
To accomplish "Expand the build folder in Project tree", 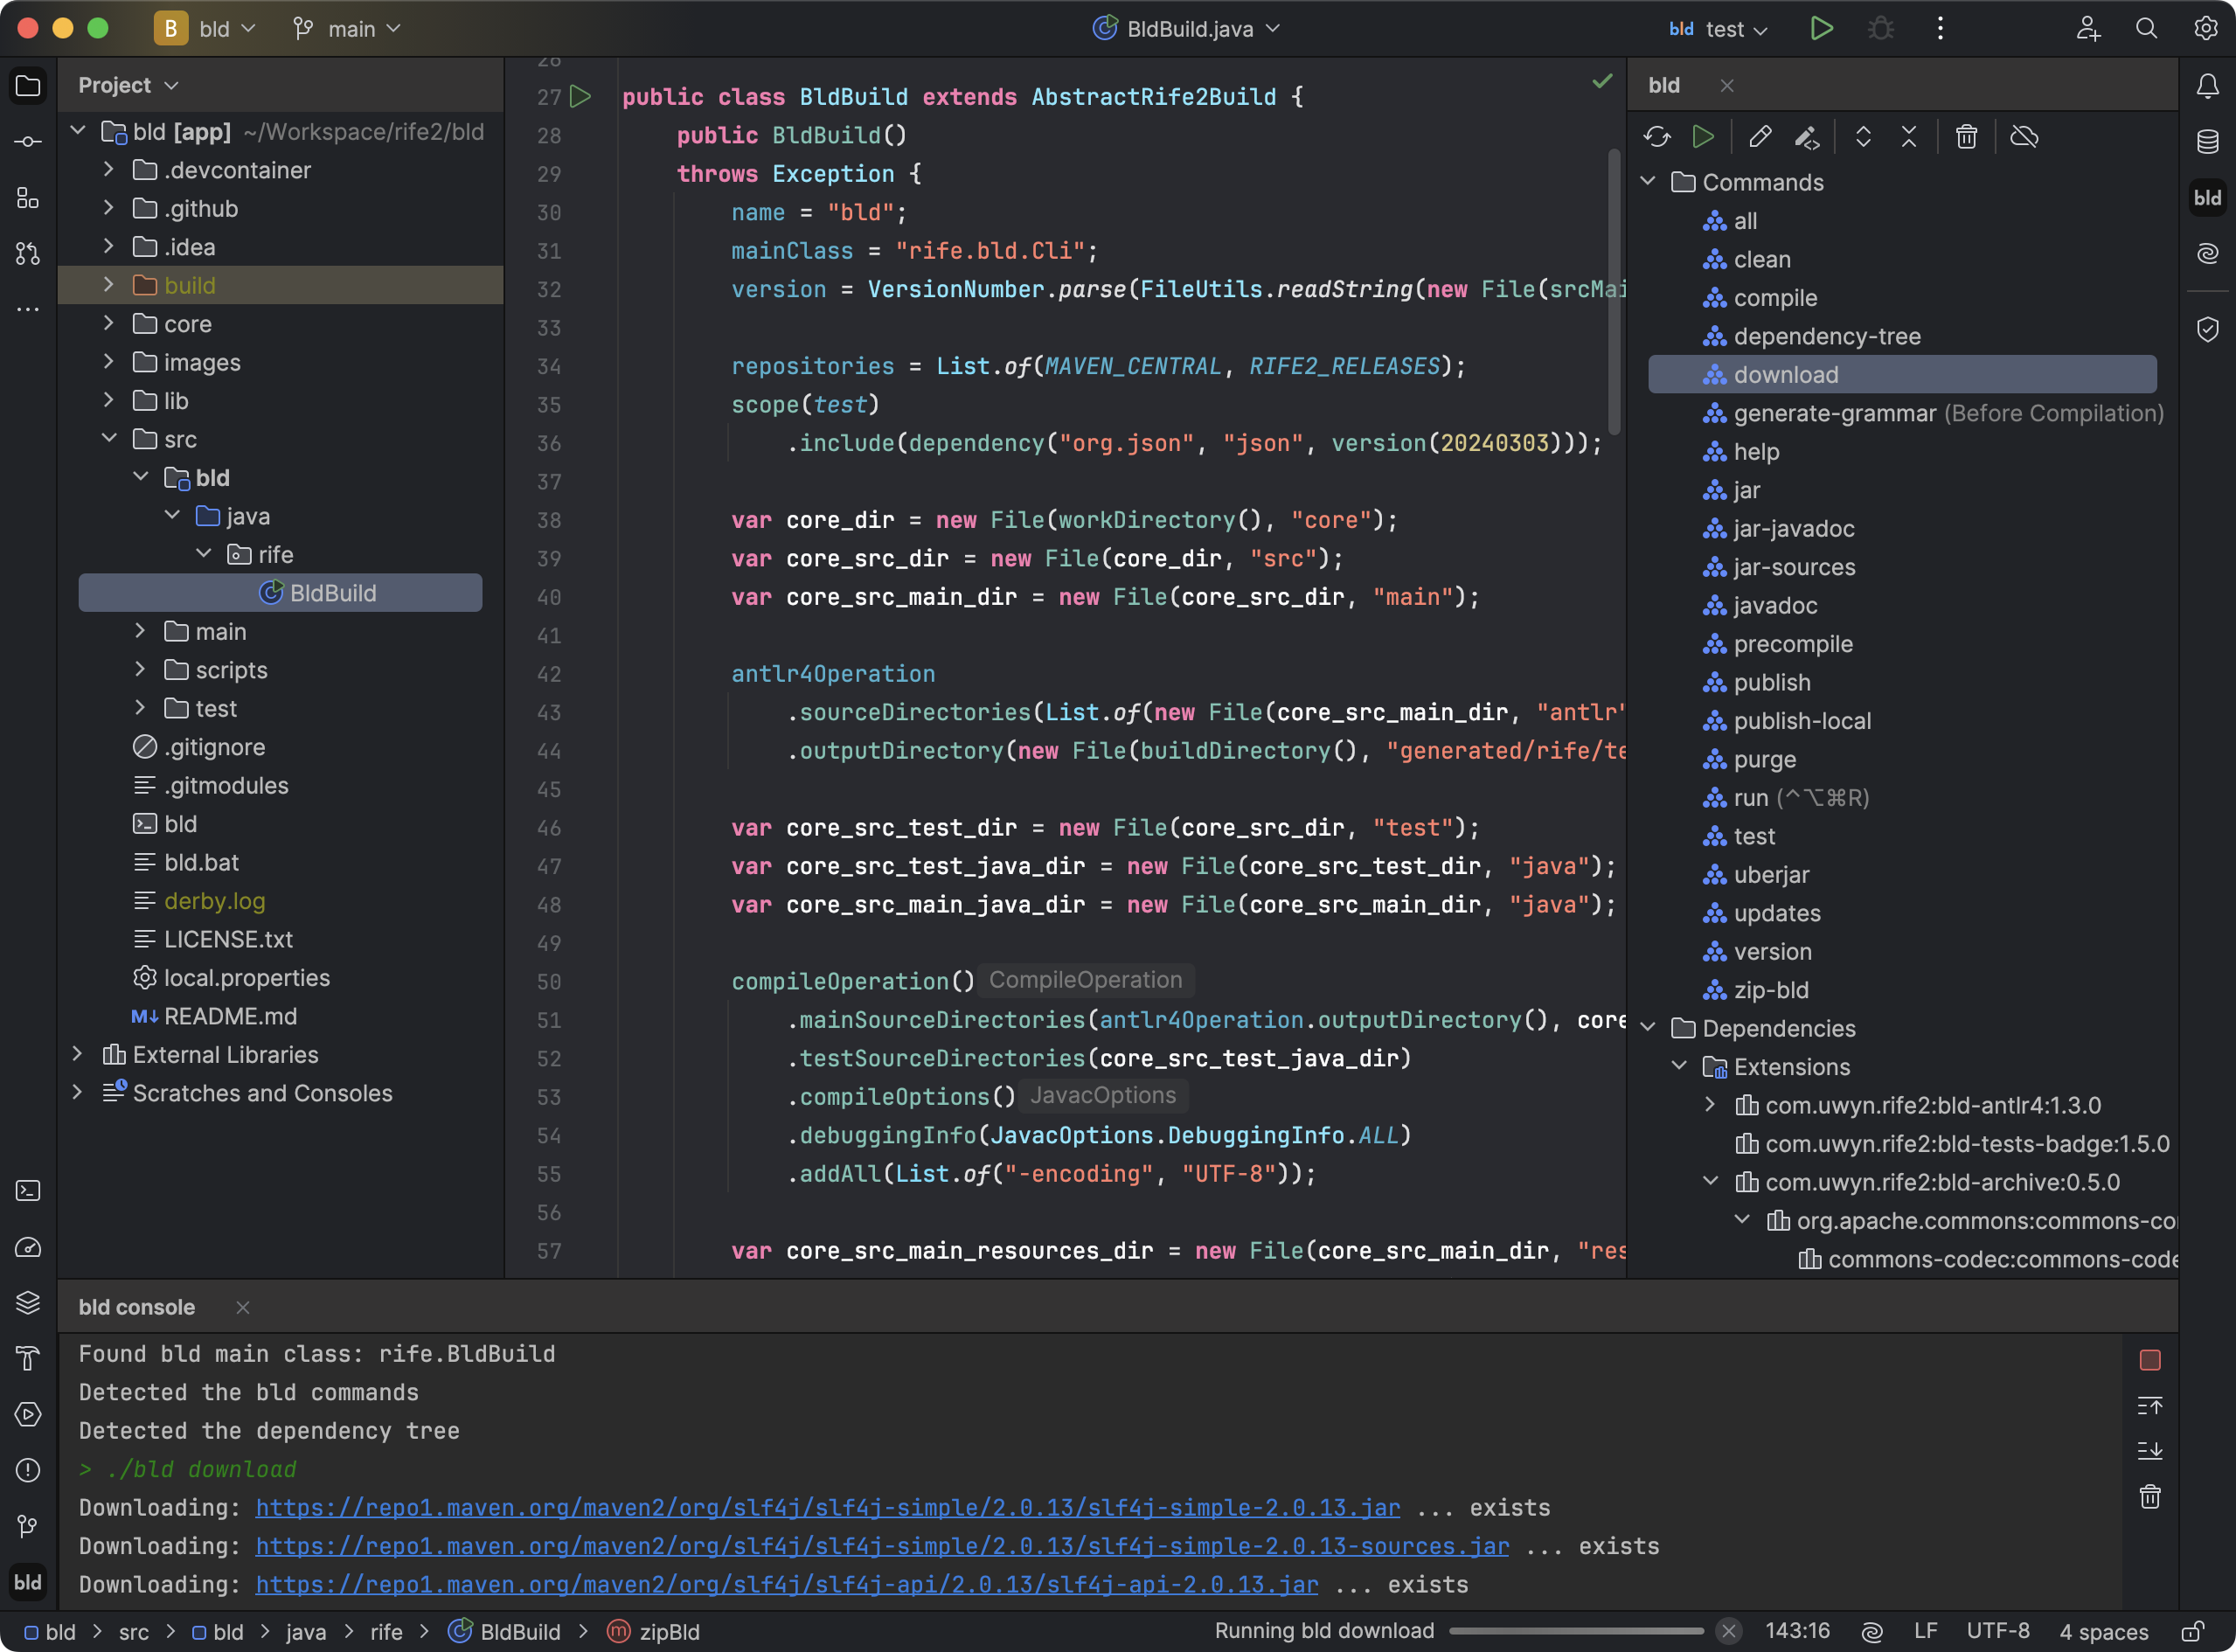I will [x=109, y=285].
